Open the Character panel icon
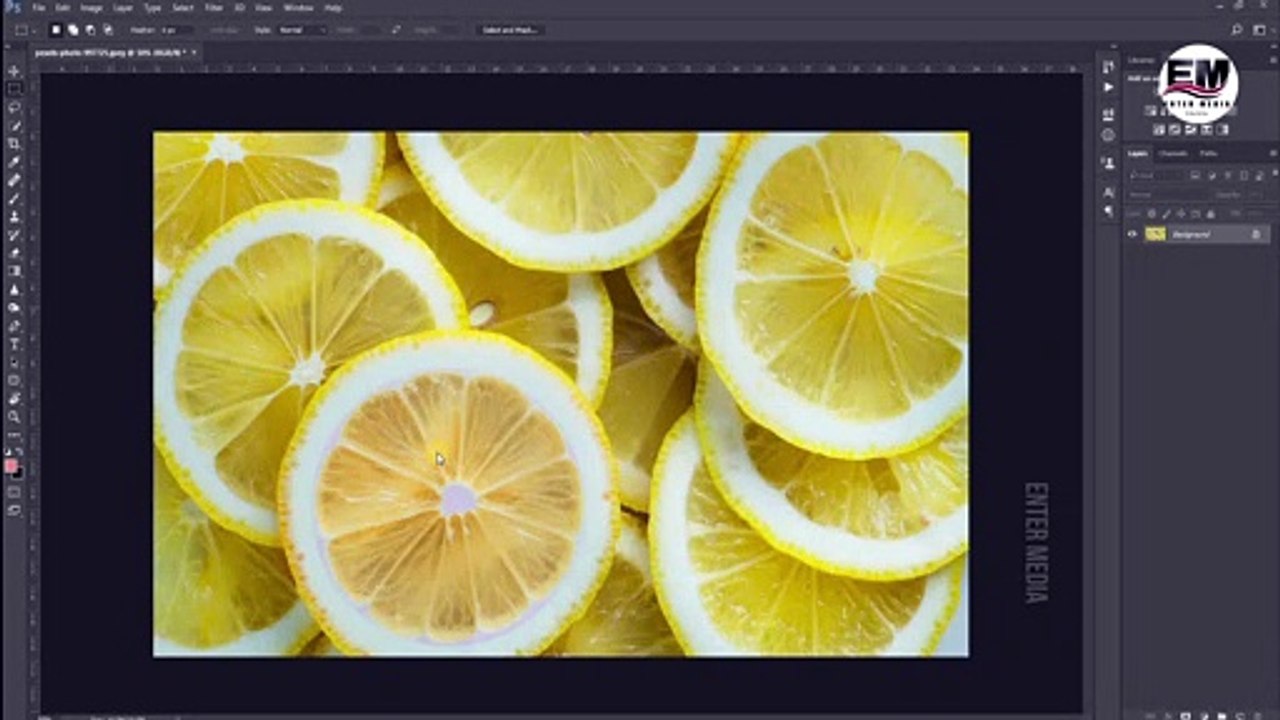 click(1108, 191)
